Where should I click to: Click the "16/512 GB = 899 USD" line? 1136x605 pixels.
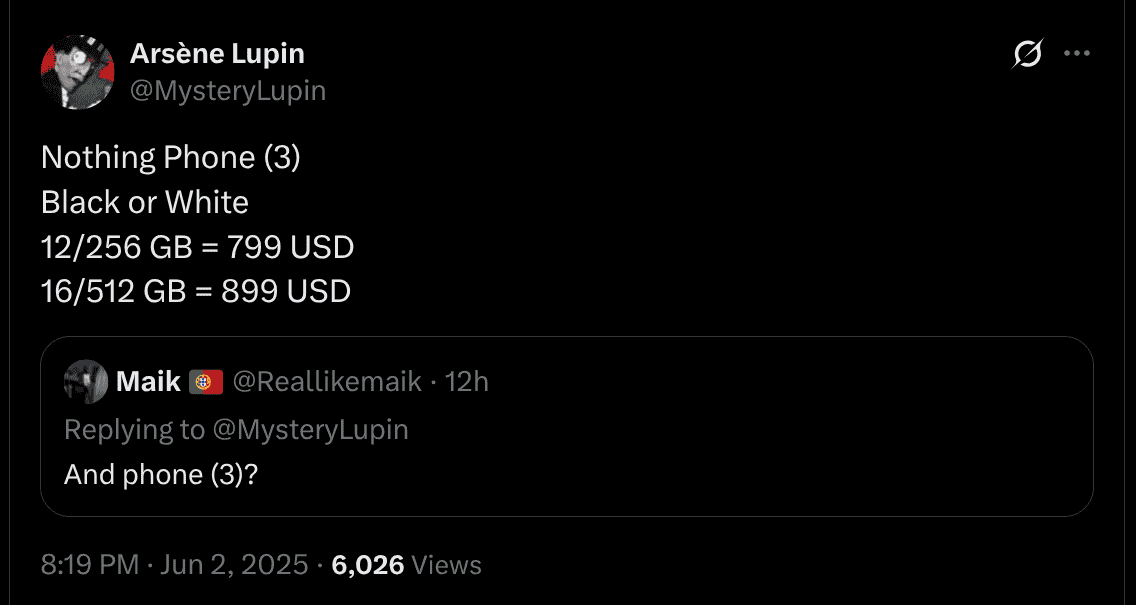point(196,292)
